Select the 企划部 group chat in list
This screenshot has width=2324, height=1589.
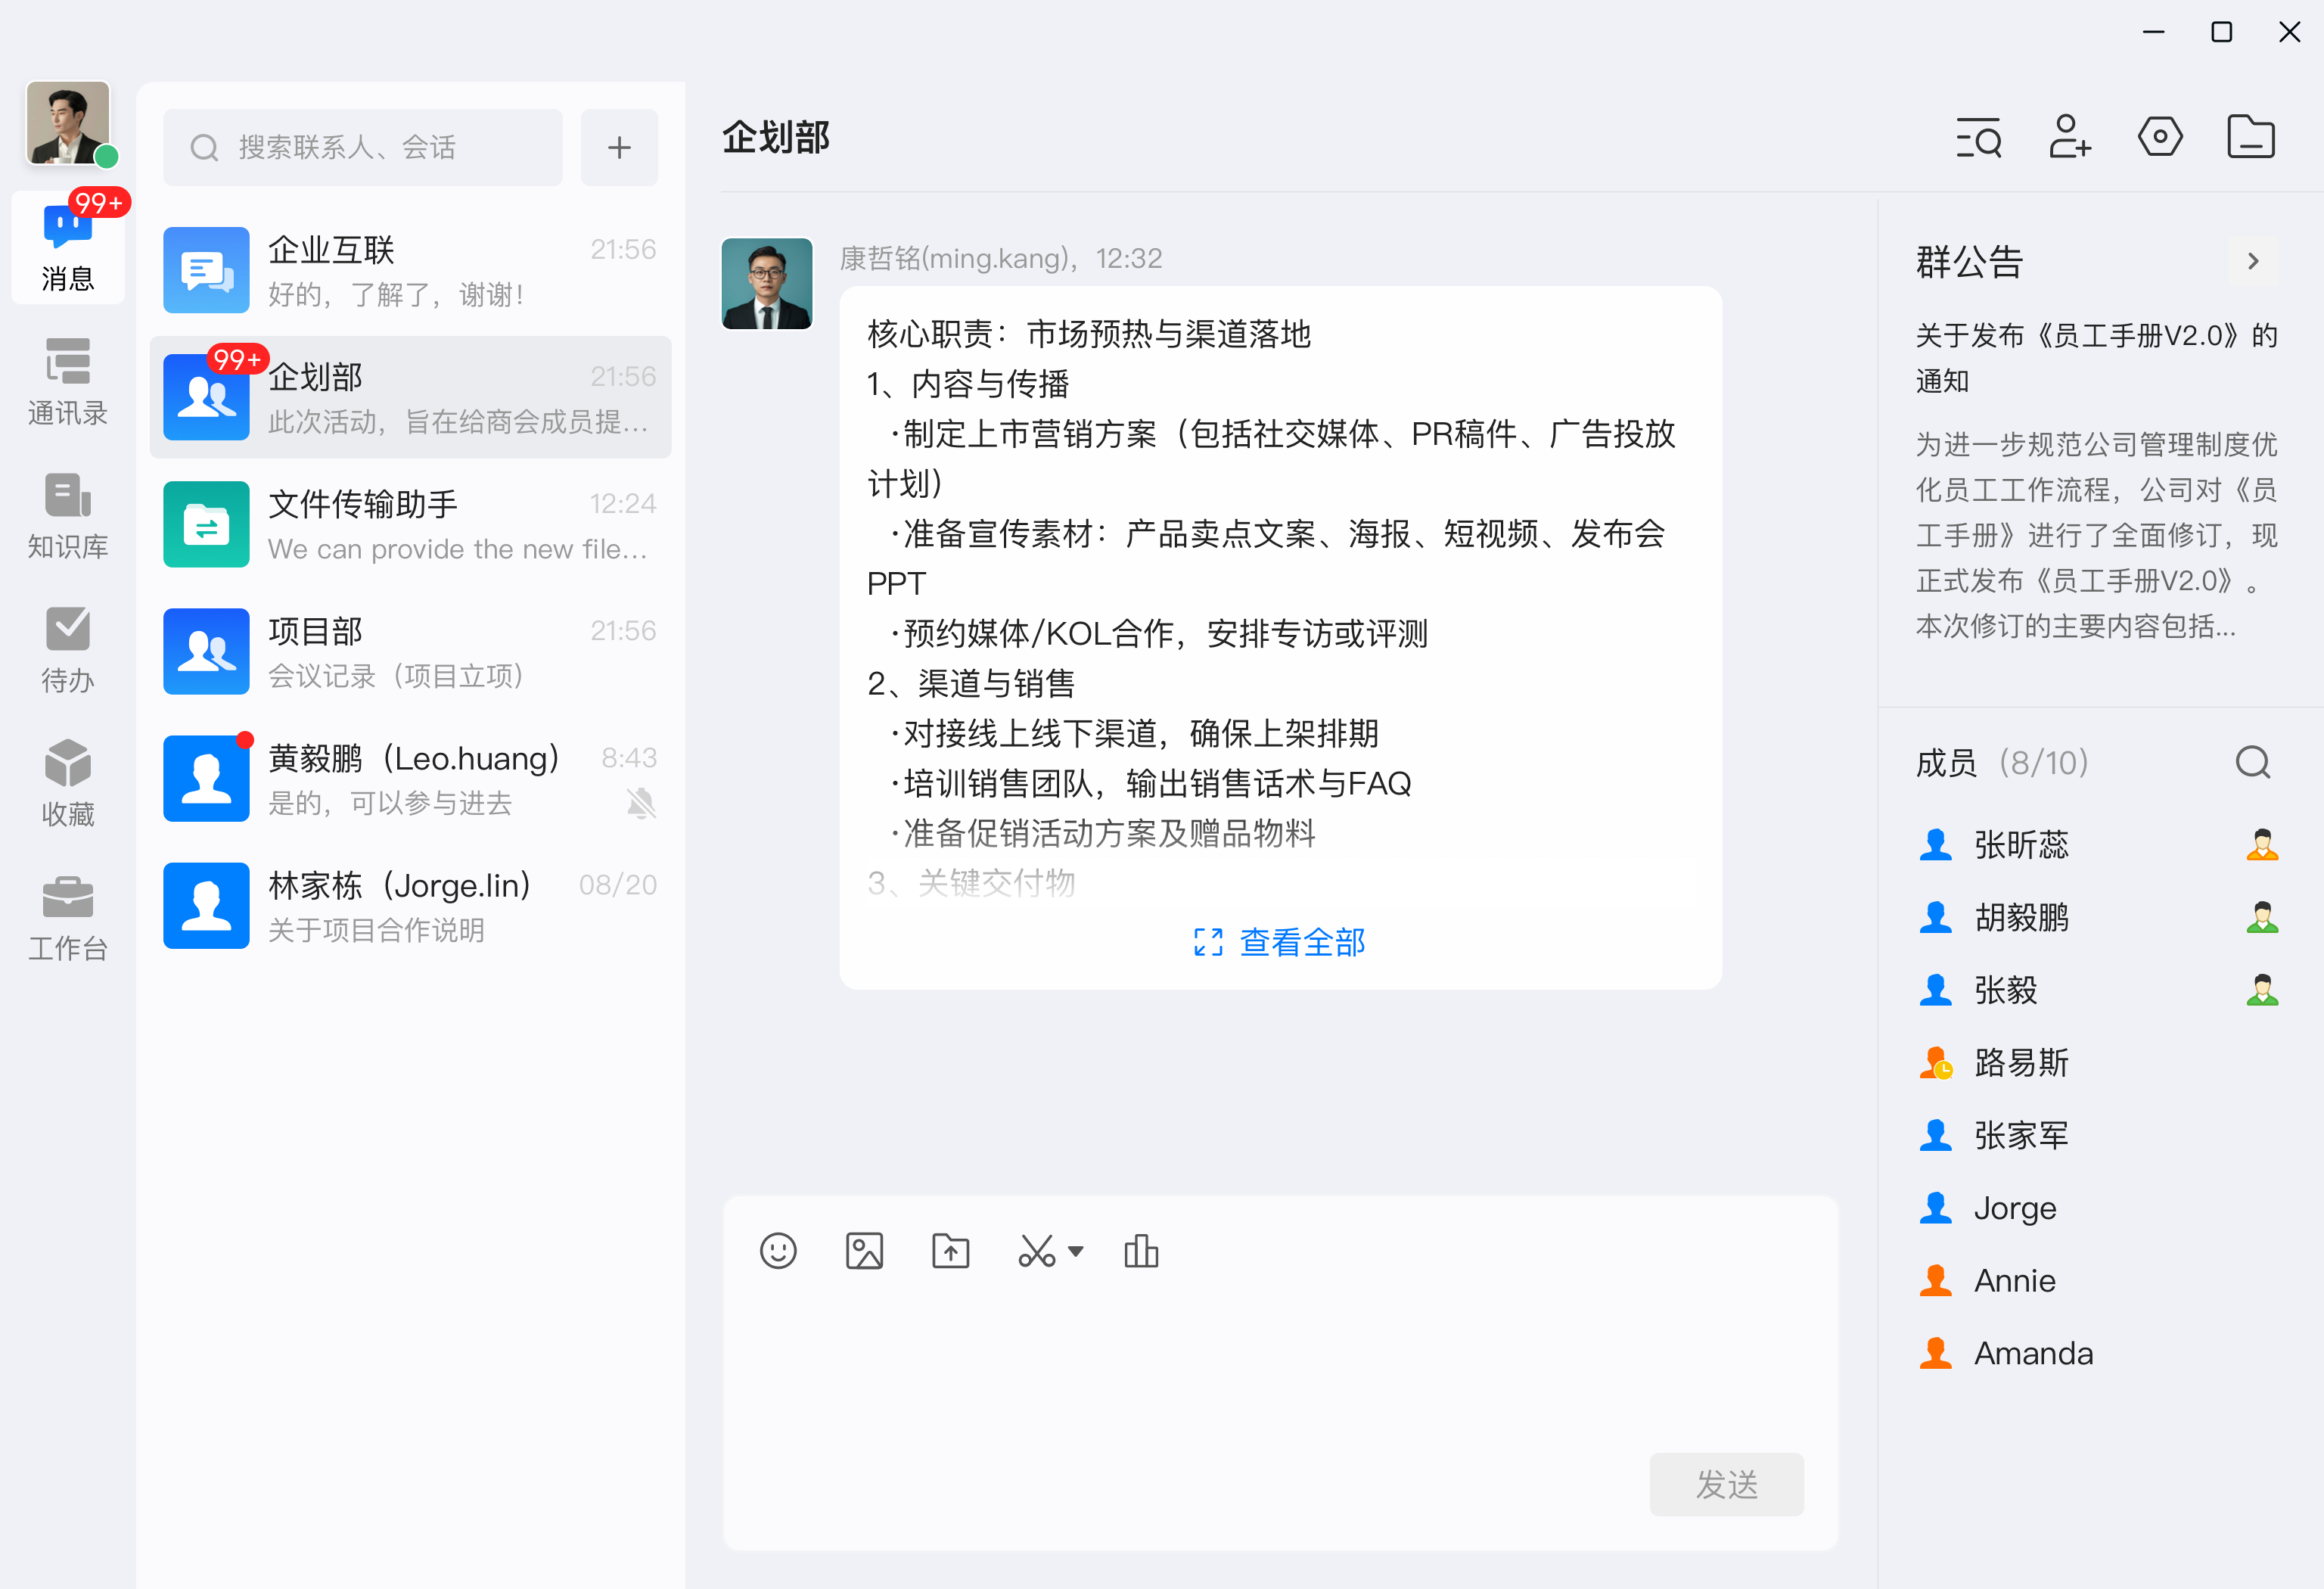410,397
